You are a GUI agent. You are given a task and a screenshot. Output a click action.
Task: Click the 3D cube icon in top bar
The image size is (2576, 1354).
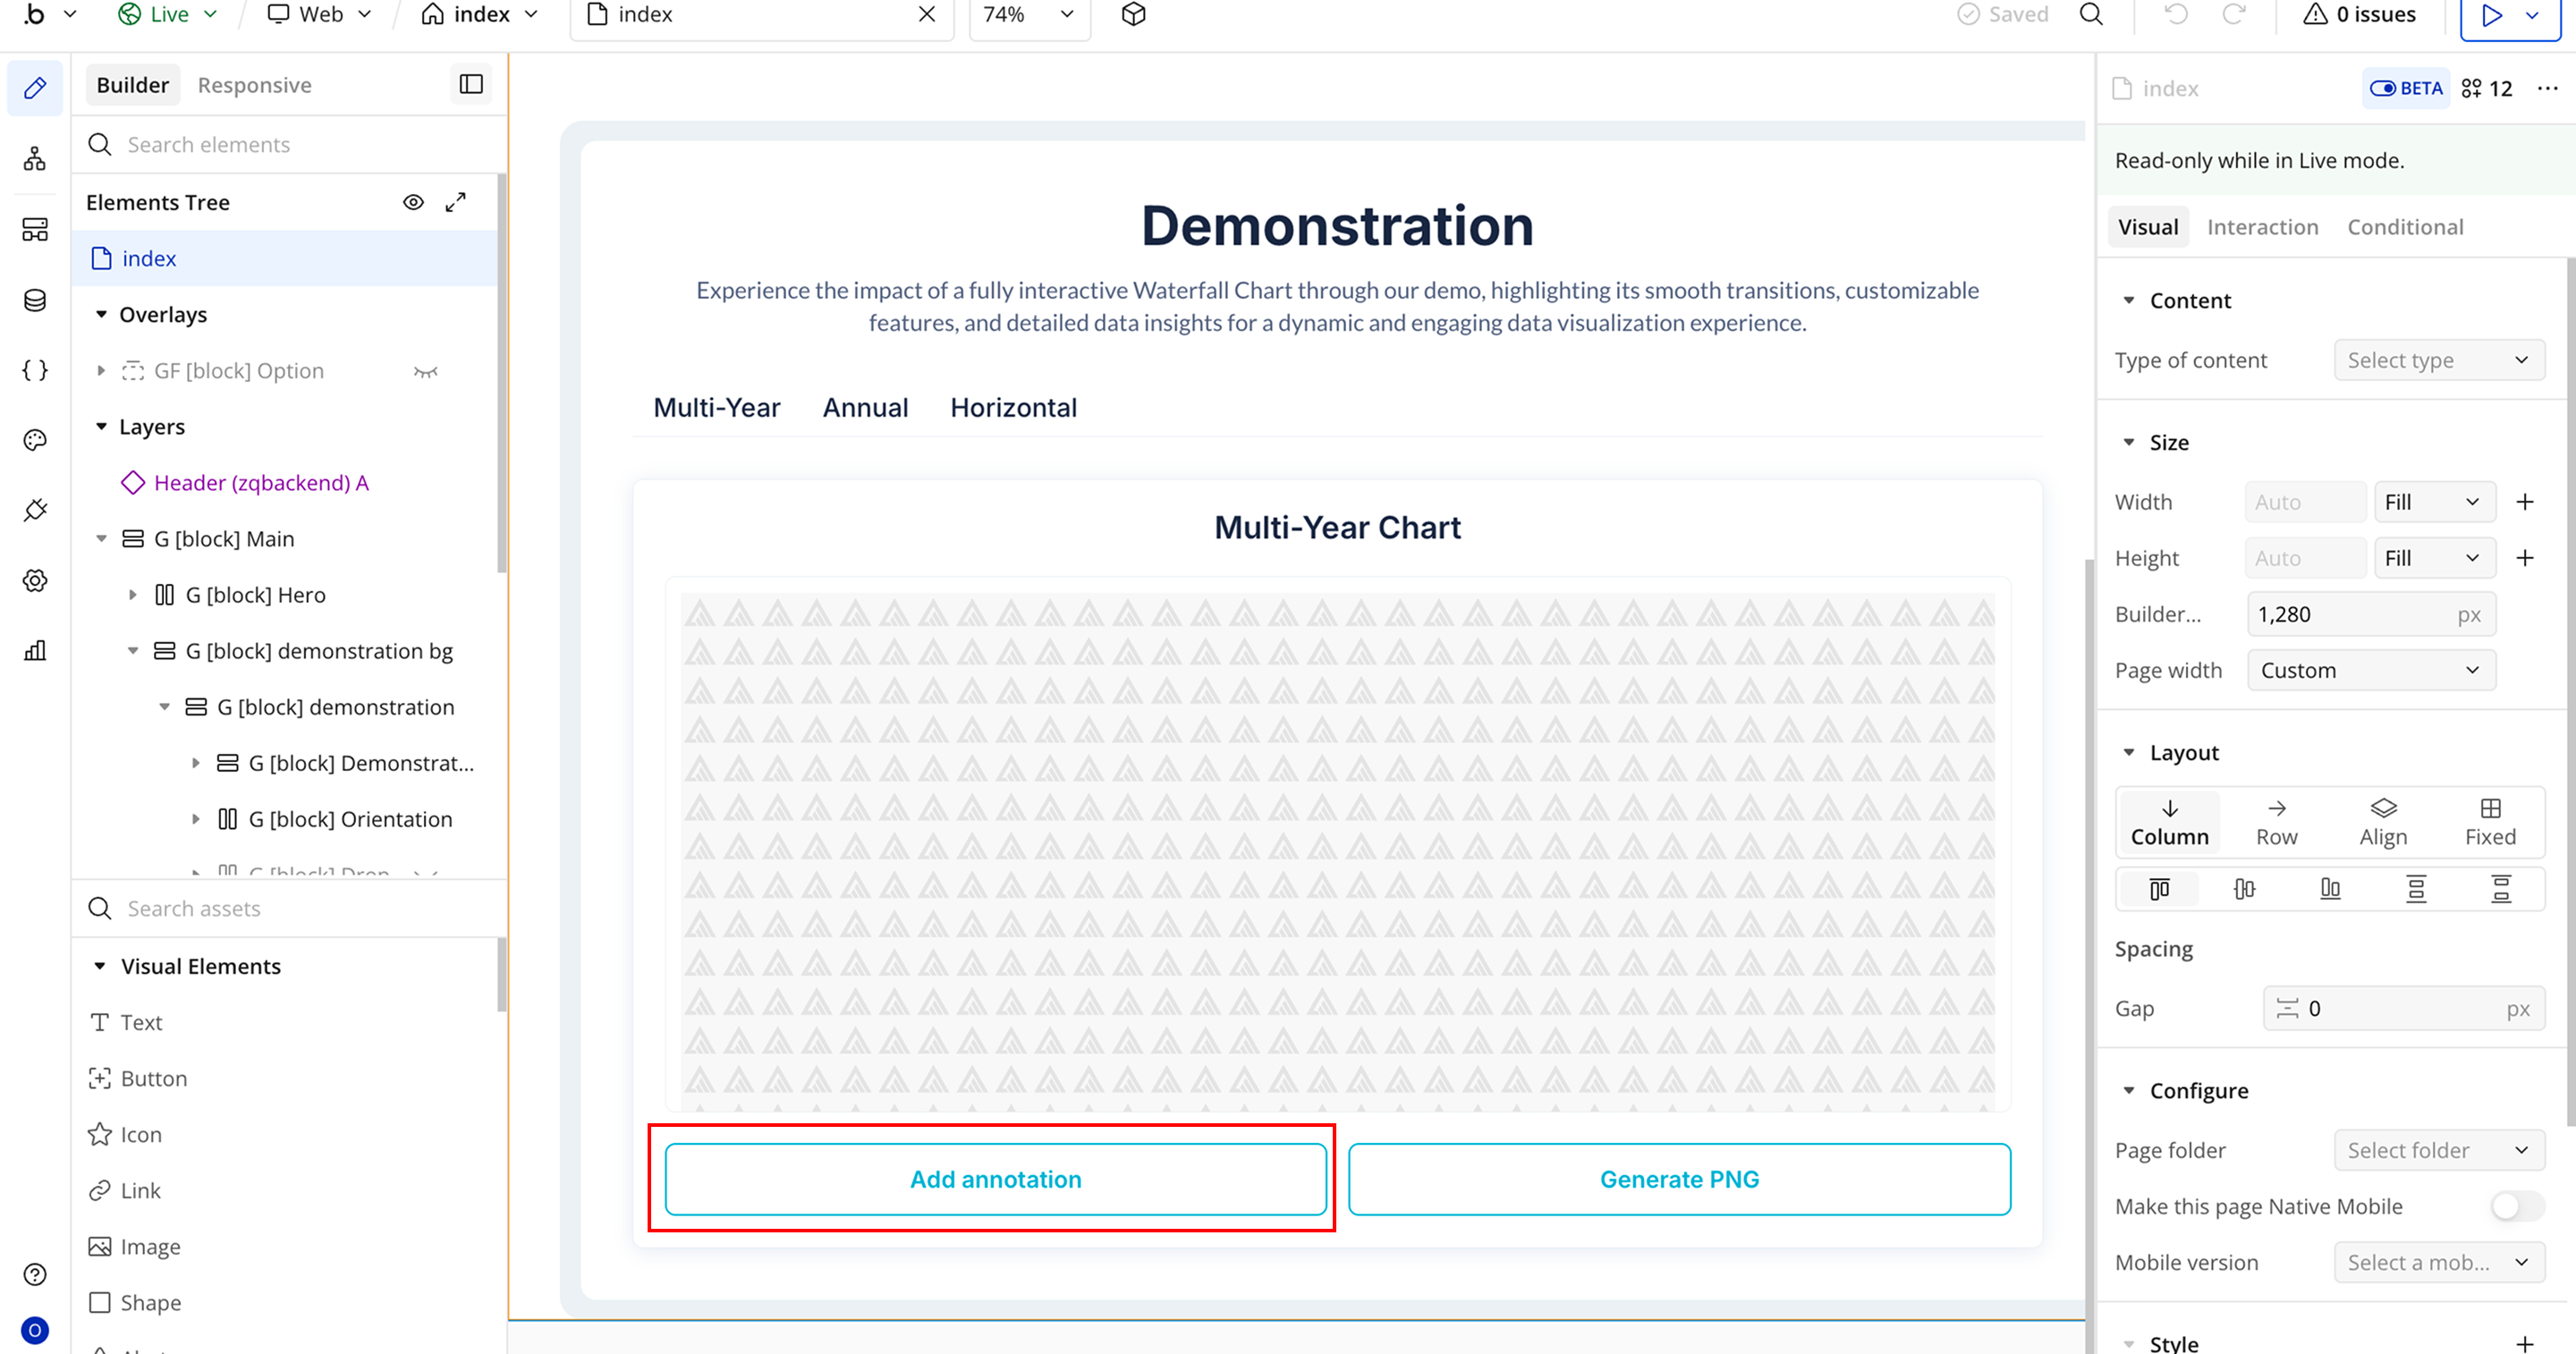[x=1133, y=14]
